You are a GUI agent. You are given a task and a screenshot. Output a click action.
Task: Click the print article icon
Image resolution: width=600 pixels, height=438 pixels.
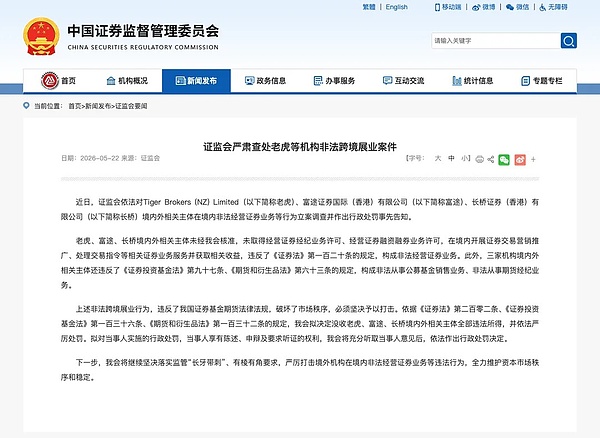[479, 160]
